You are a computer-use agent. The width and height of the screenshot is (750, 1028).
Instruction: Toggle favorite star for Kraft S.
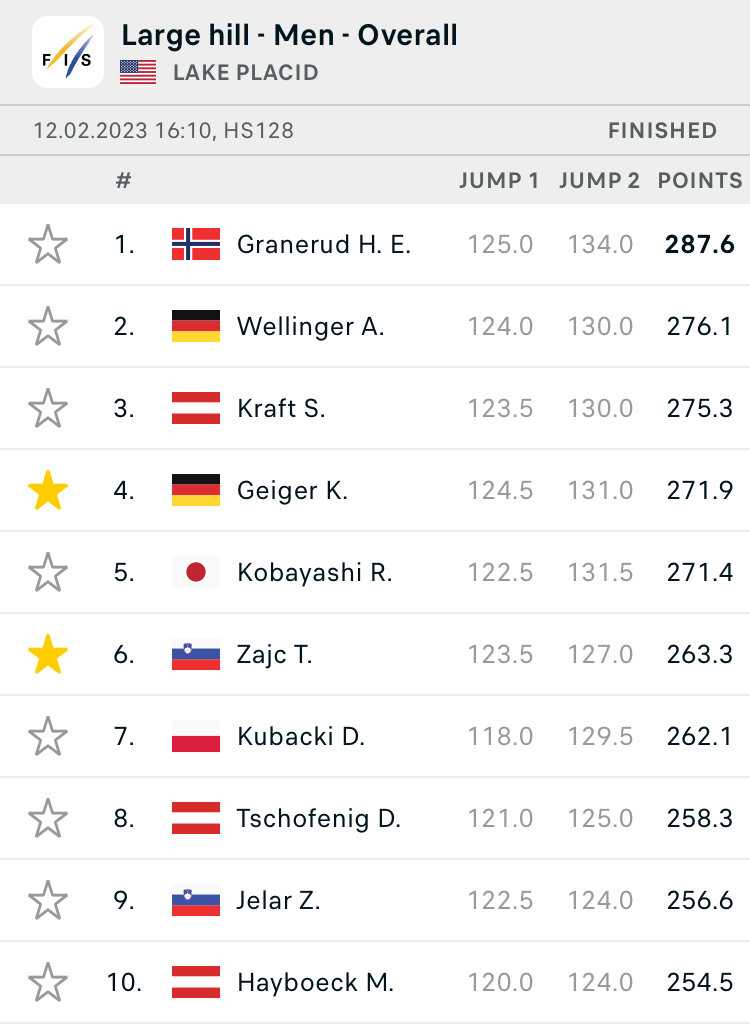[x=48, y=408]
